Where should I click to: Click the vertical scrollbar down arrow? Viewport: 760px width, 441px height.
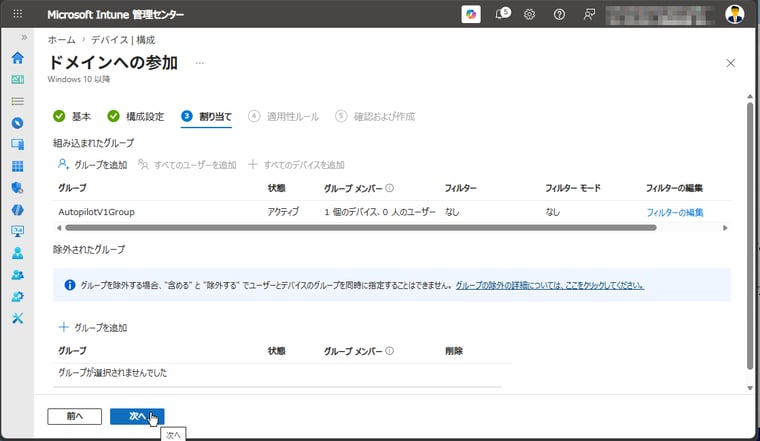coord(750,388)
